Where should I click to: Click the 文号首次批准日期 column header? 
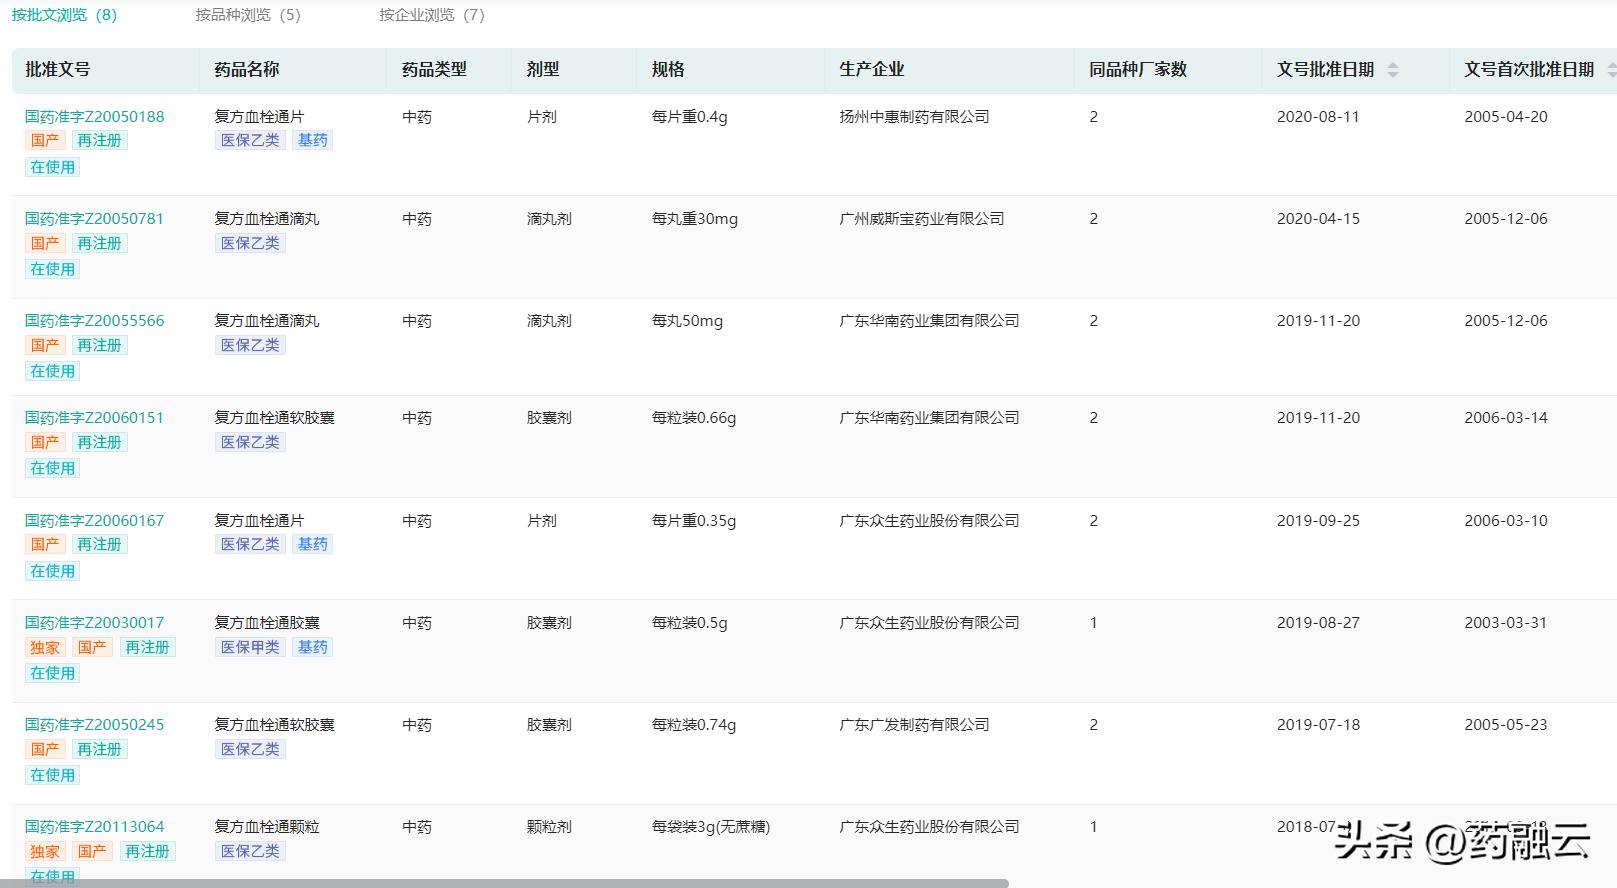[1529, 69]
